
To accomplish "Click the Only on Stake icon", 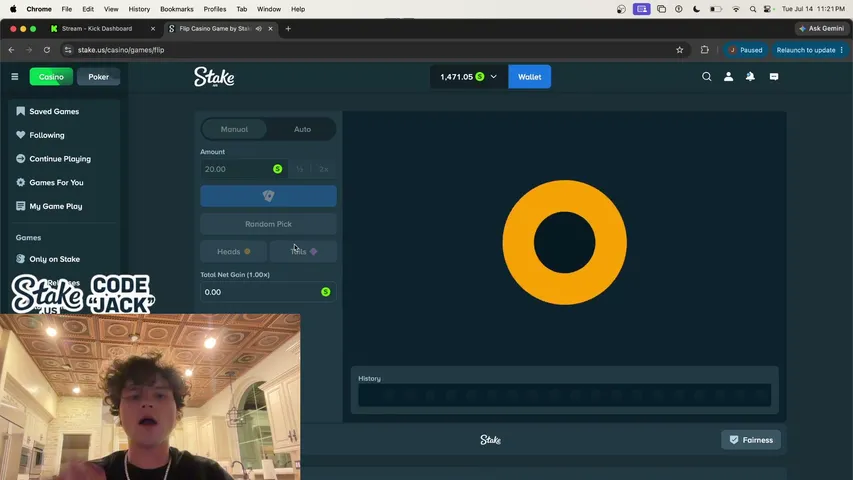I will click(x=21, y=259).
